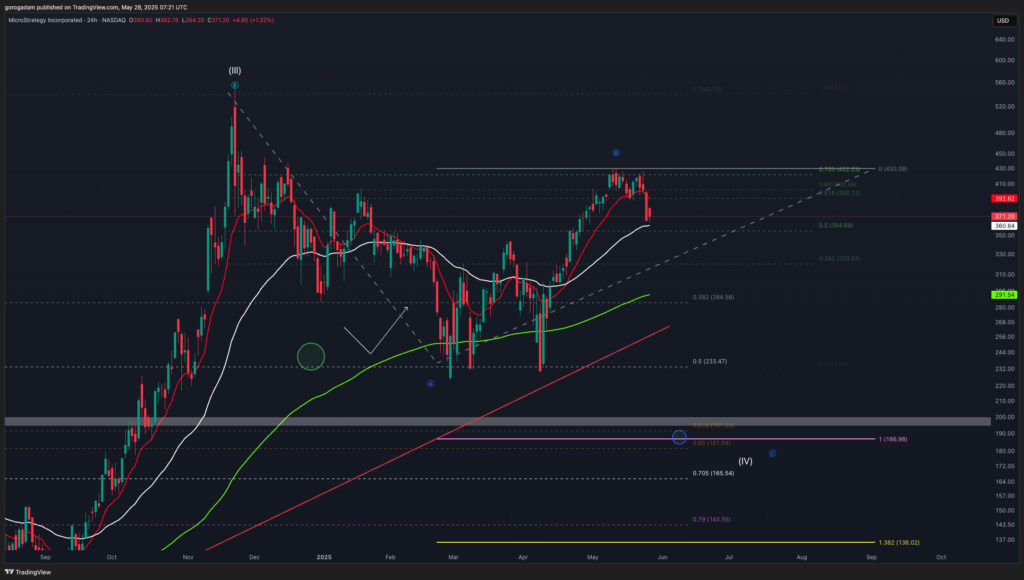Select the blue circled C wave marker

[773, 453]
